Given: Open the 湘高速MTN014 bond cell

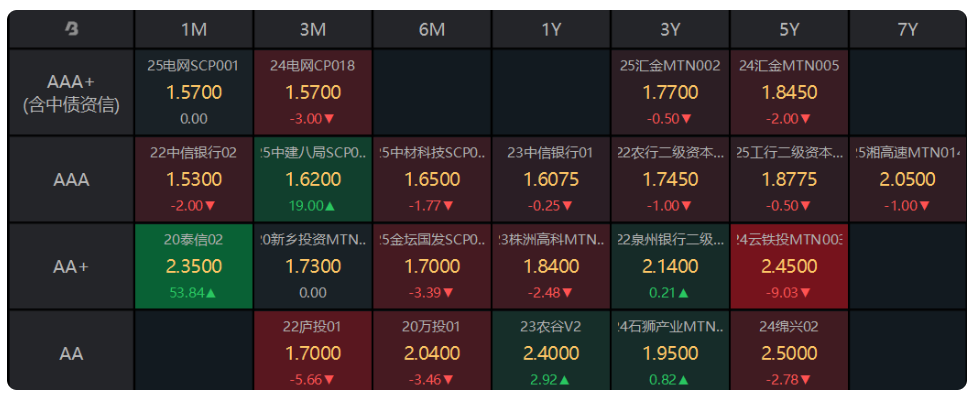Looking at the screenshot, I should click(x=908, y=180).
